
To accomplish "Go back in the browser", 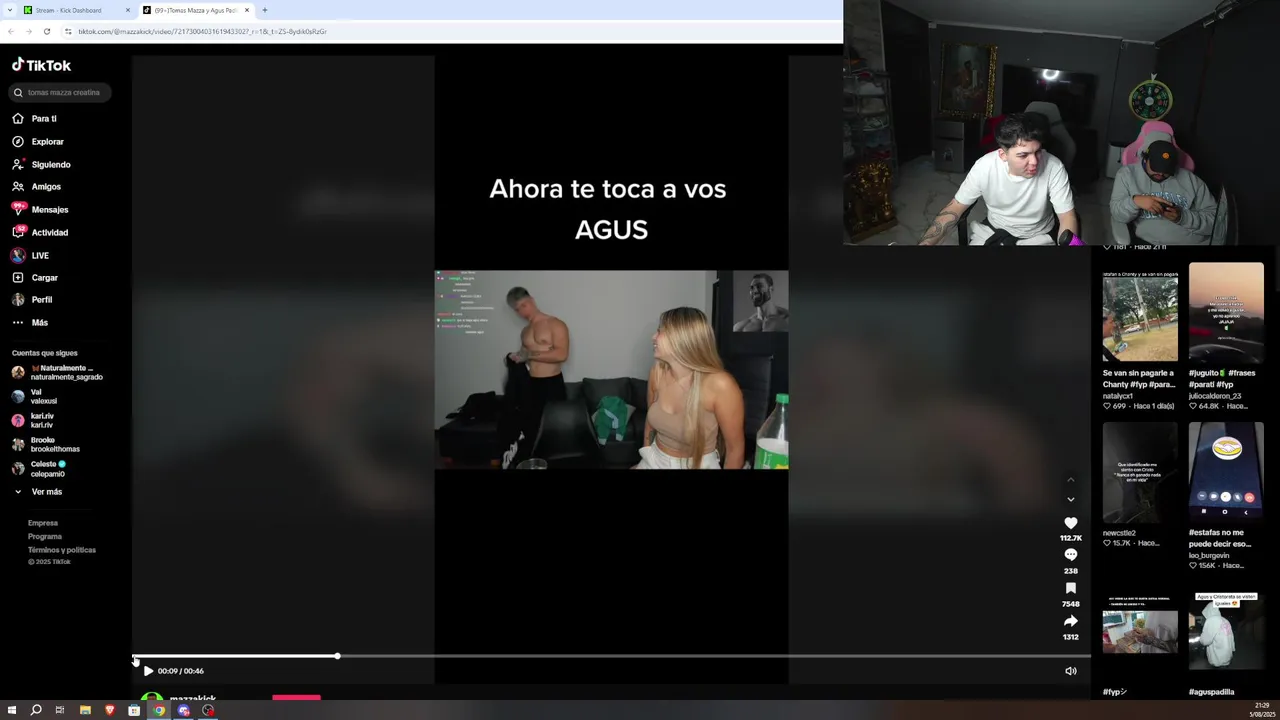I will [11, 31].
